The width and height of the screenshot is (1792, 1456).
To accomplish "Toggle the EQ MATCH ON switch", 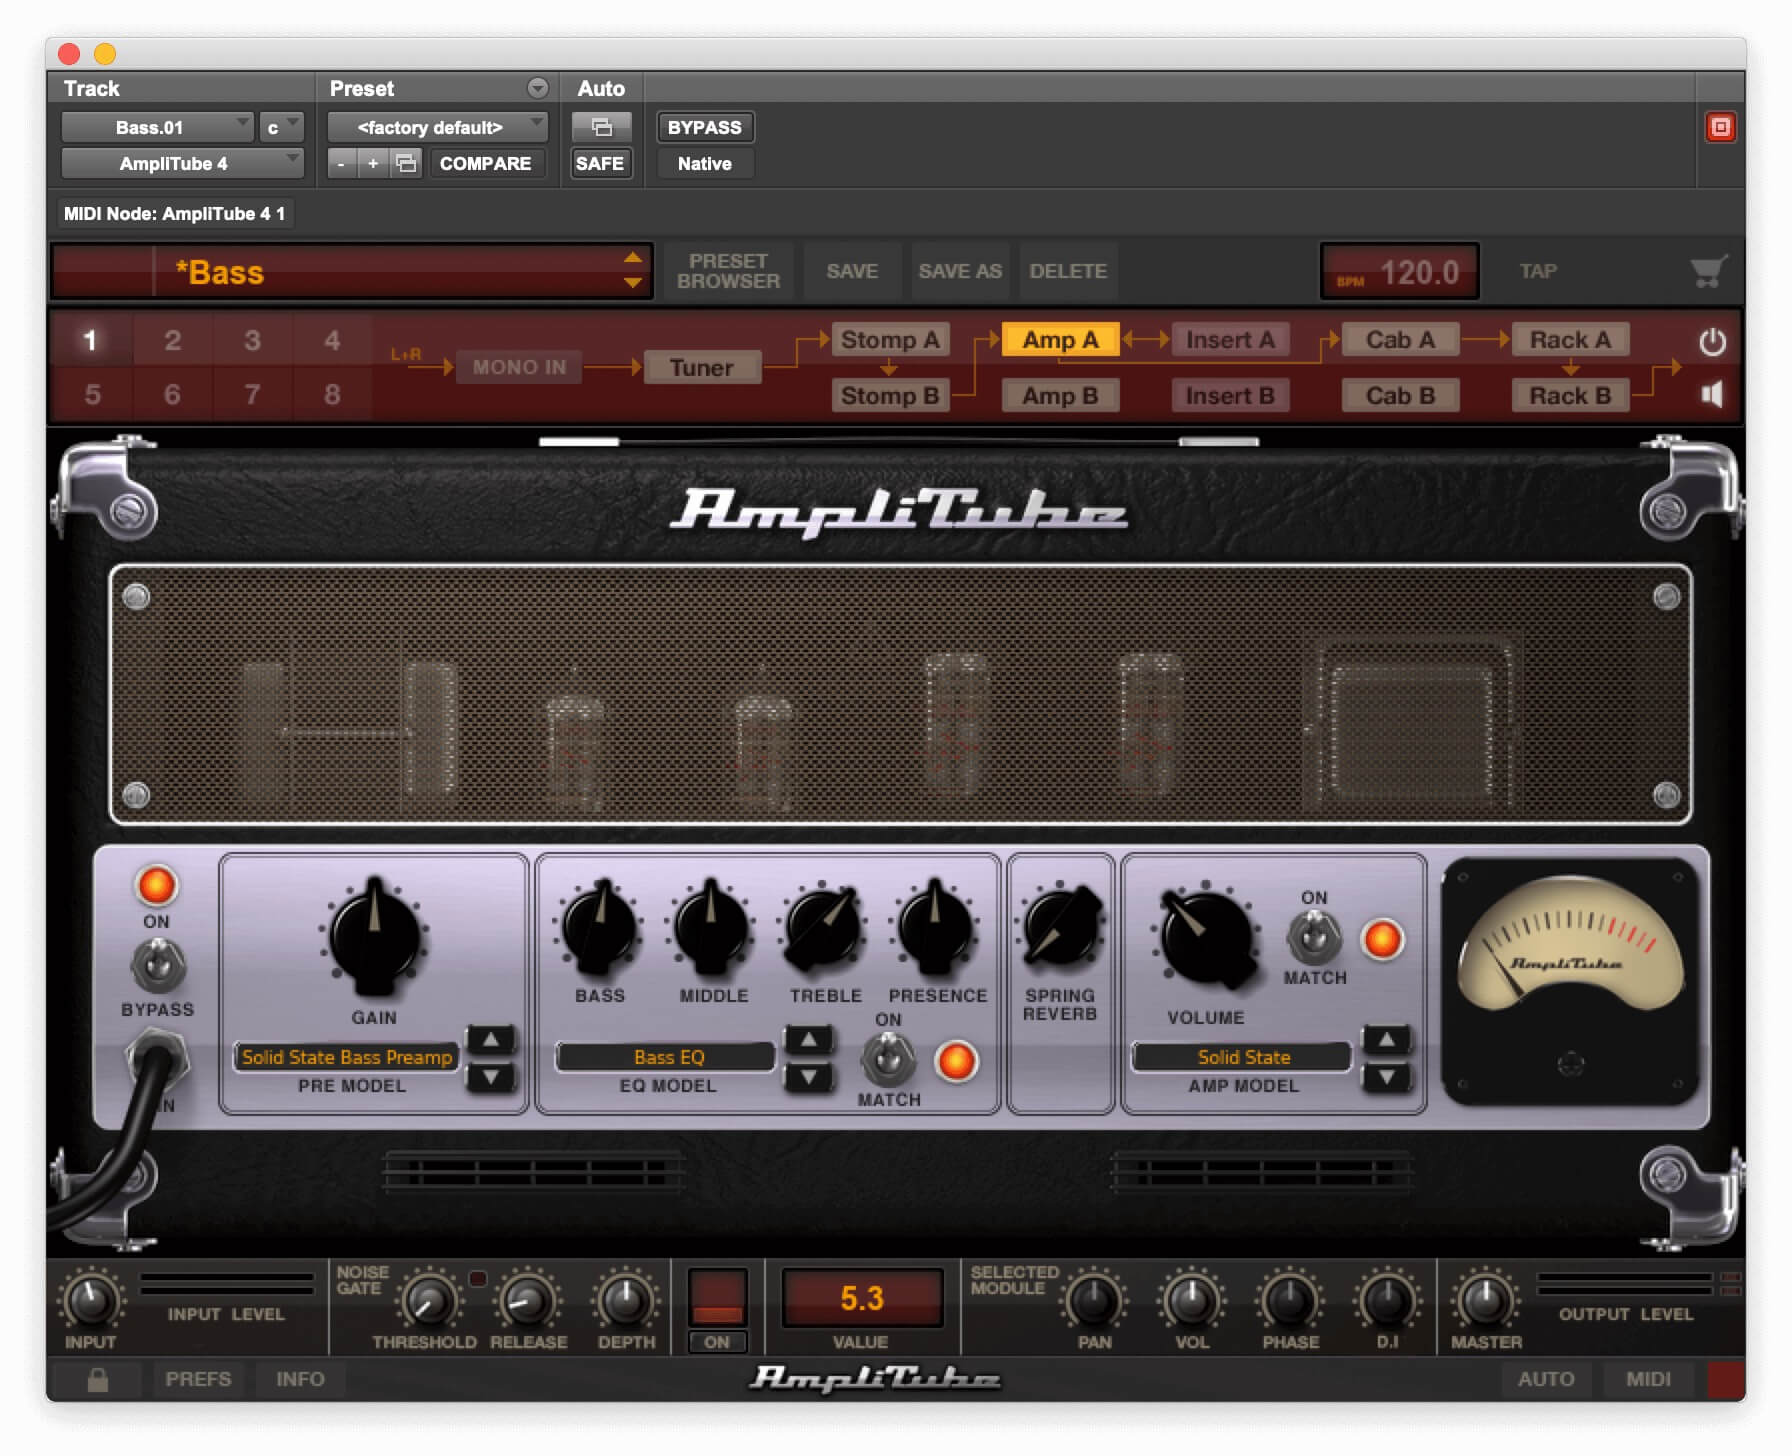I will pyautogui.click(x=888, y=1060).
